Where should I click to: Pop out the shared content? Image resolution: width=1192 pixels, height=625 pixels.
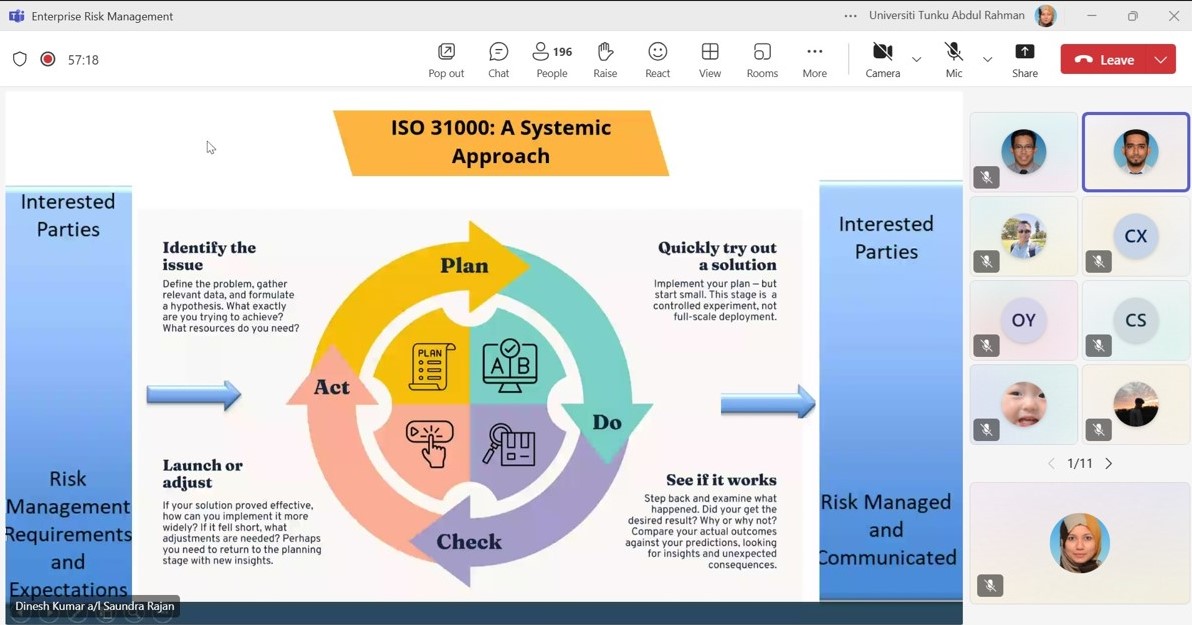click(x=446, y=60)
